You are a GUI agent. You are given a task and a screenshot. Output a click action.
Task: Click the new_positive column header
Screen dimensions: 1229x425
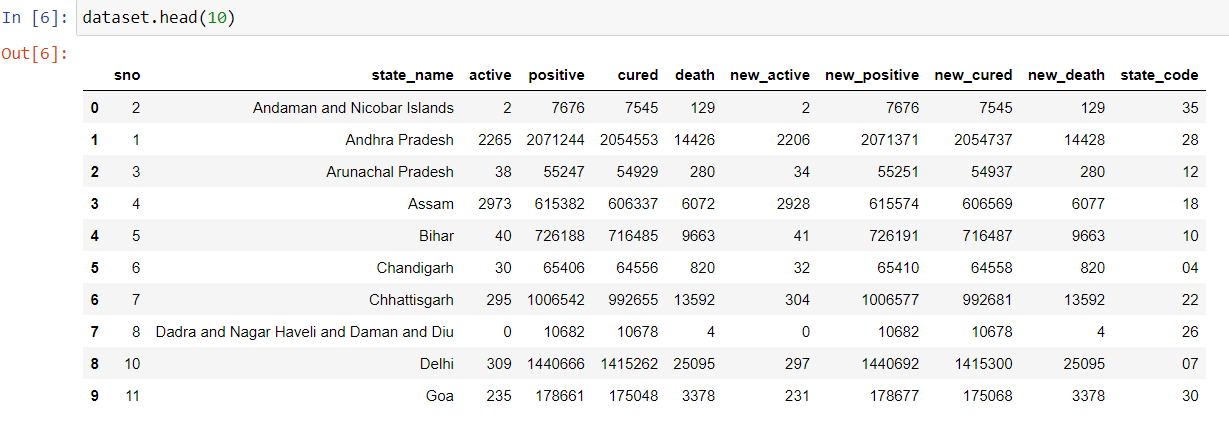pos(872,75)
